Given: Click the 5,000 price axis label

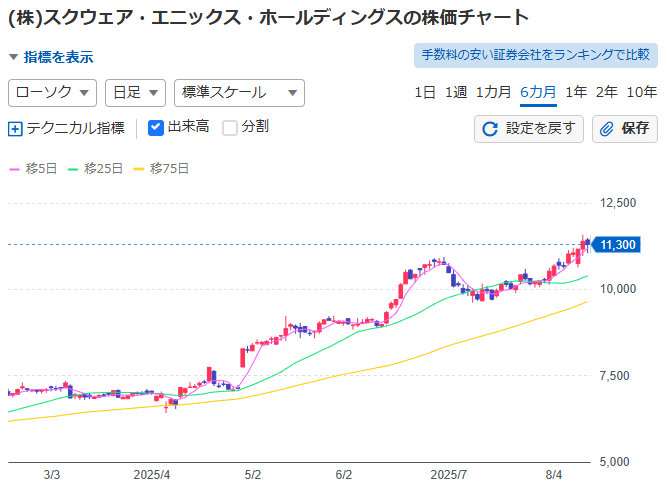Looking at the screenshot, I should point(614,461).
